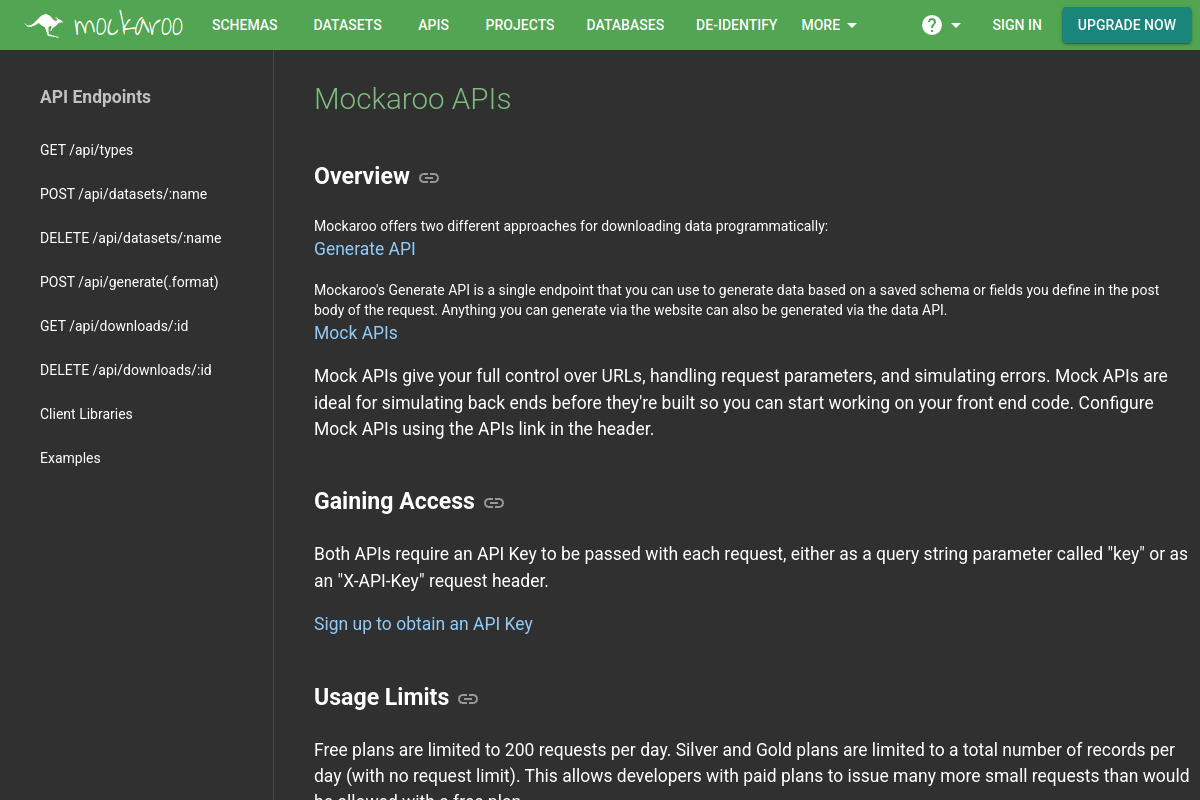Viewport: 1200px width, 800px height.
Task: Click Sign up to obtain an API Key
Action: (x=423, y=624)
